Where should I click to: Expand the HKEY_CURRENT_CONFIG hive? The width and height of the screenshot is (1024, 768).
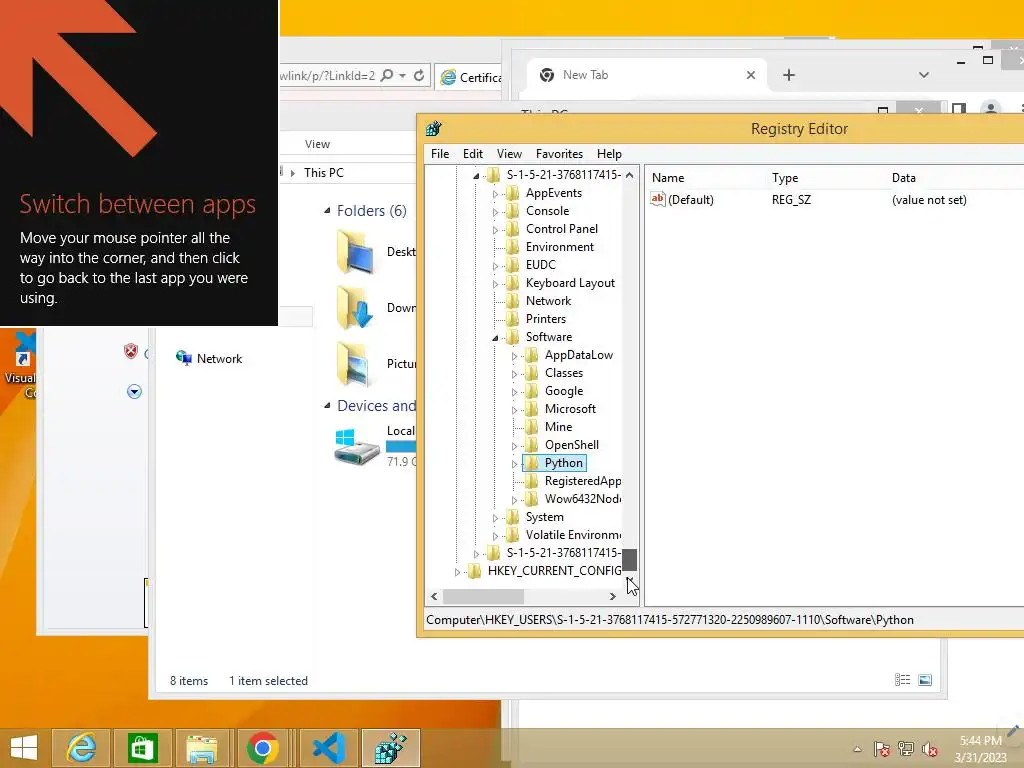point(457,572)
